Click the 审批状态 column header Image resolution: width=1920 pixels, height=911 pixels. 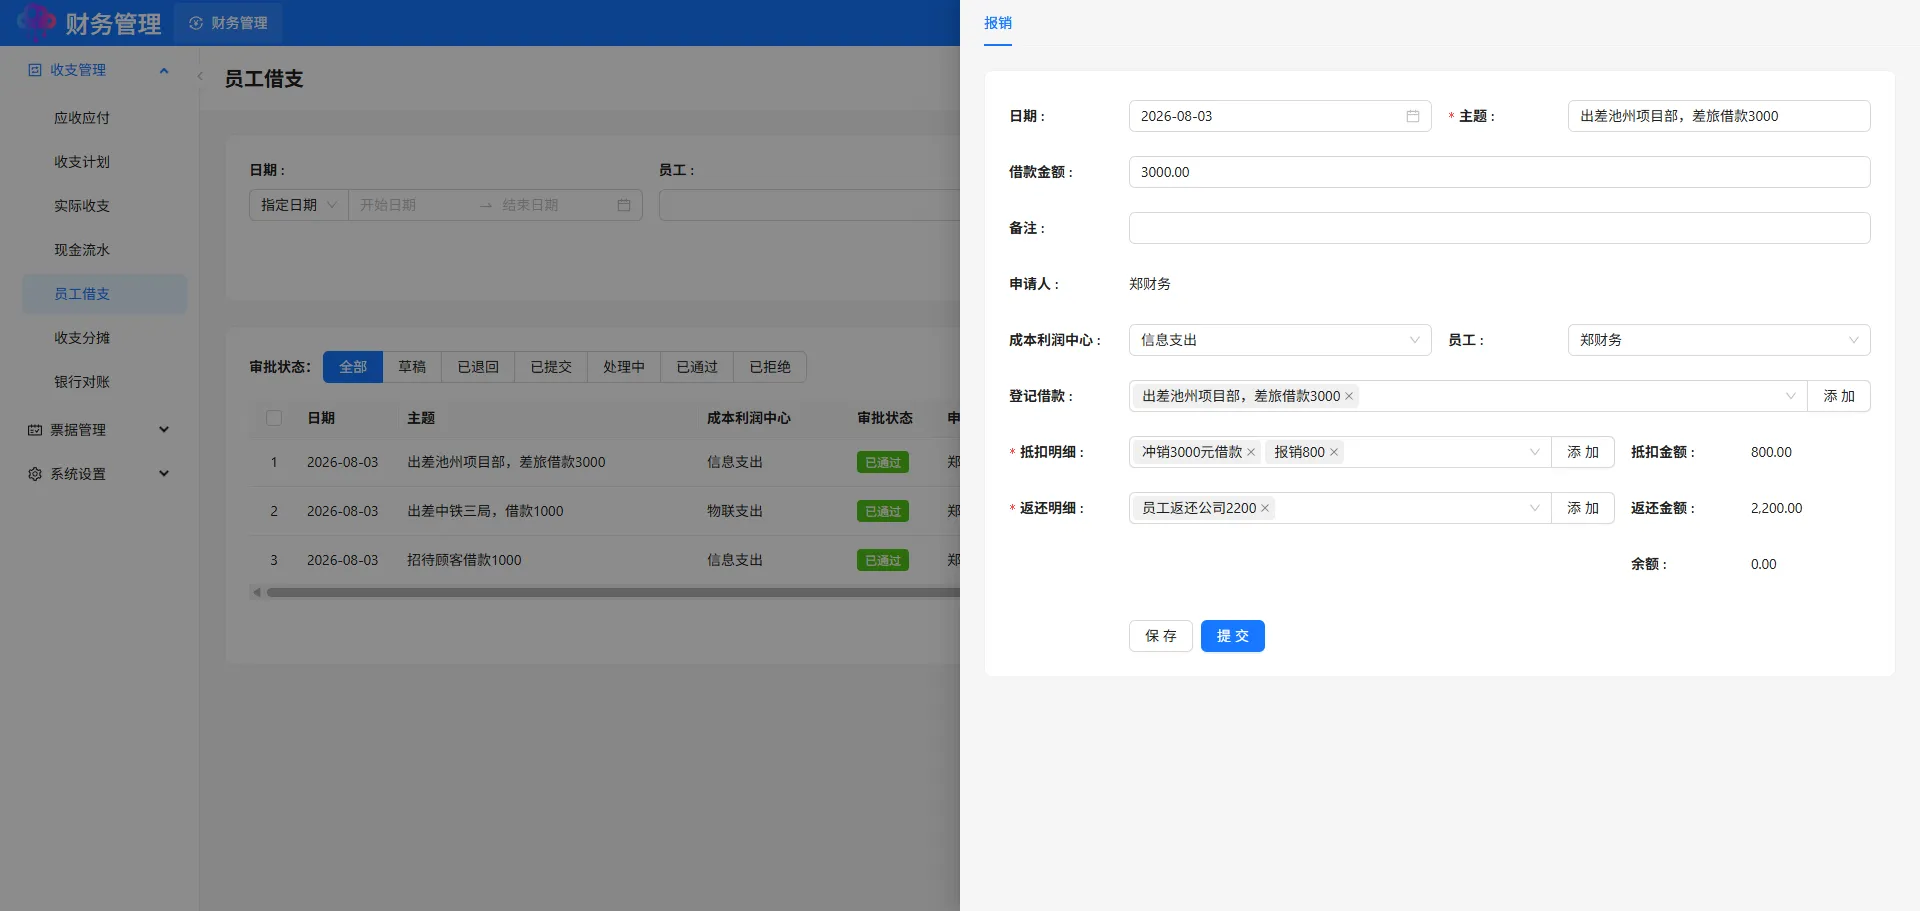885,418
